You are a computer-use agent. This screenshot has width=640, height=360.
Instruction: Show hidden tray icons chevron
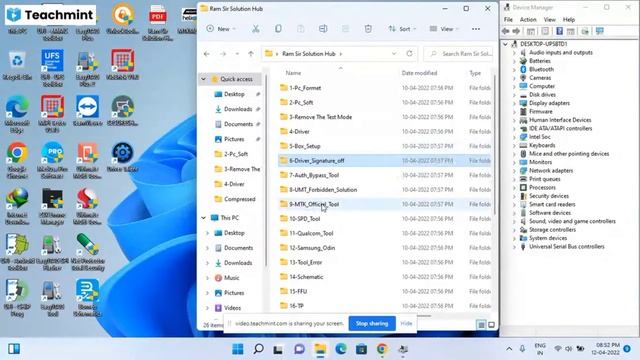click(x=509, y=349)
